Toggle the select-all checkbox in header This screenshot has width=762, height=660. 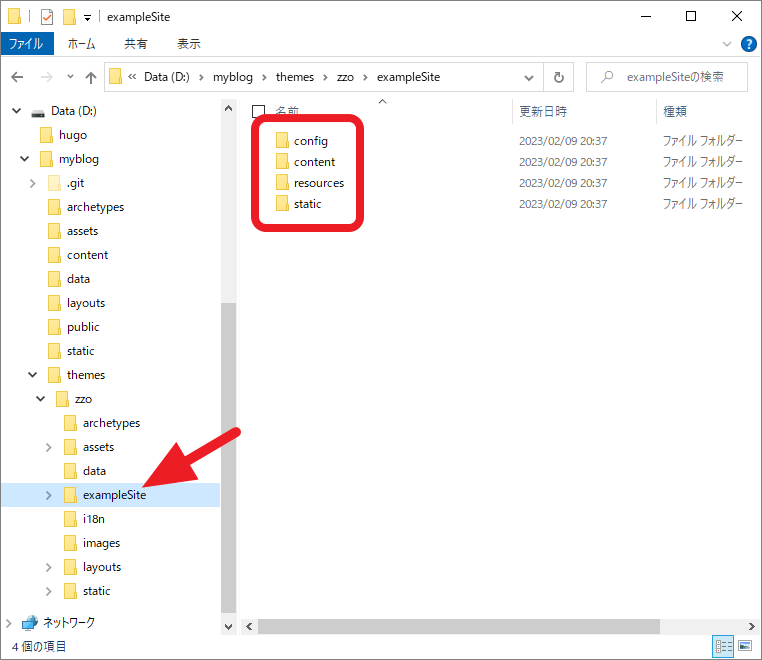[x=259, y=111]
